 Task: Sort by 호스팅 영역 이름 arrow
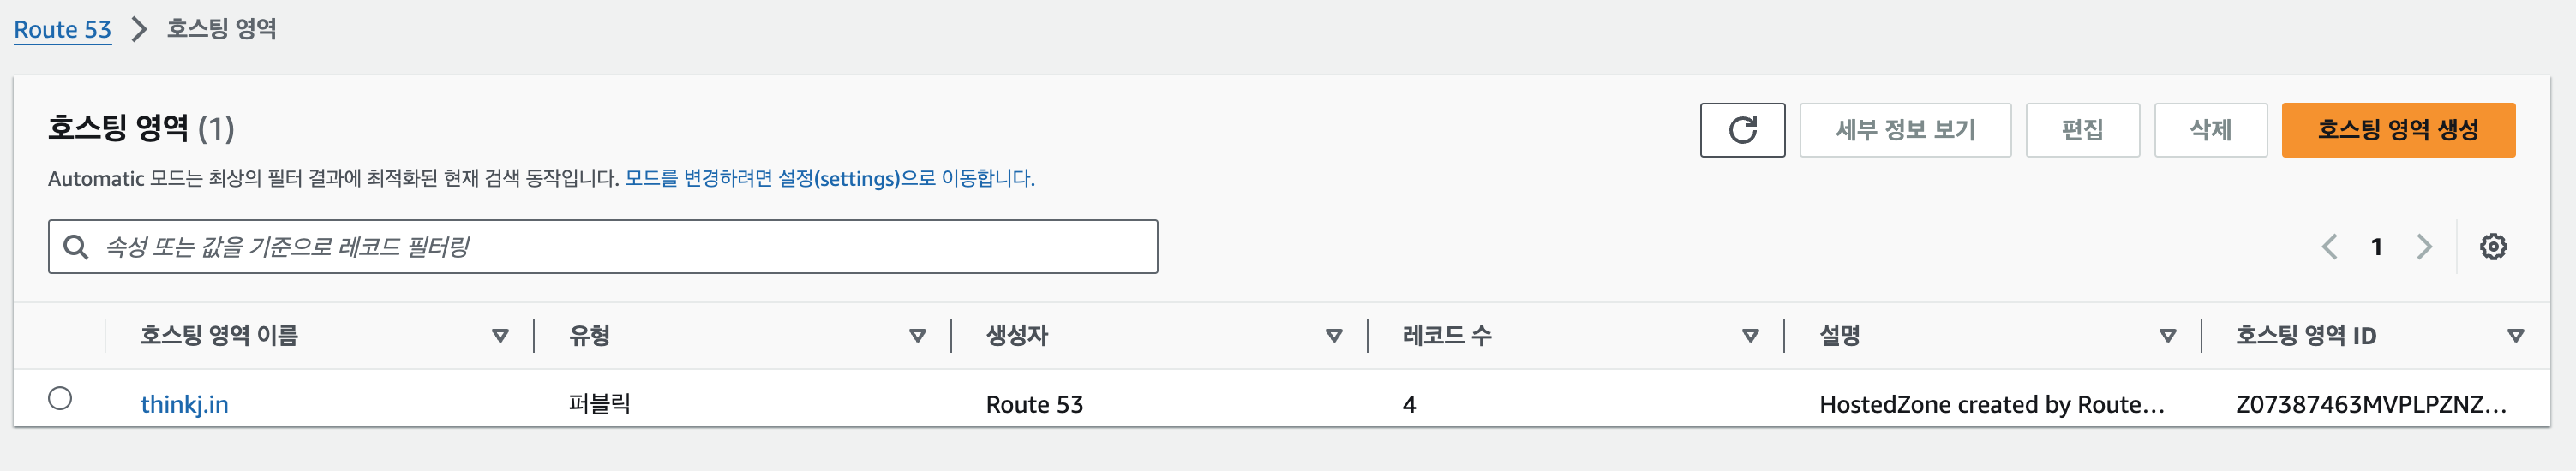pos(500,336)
